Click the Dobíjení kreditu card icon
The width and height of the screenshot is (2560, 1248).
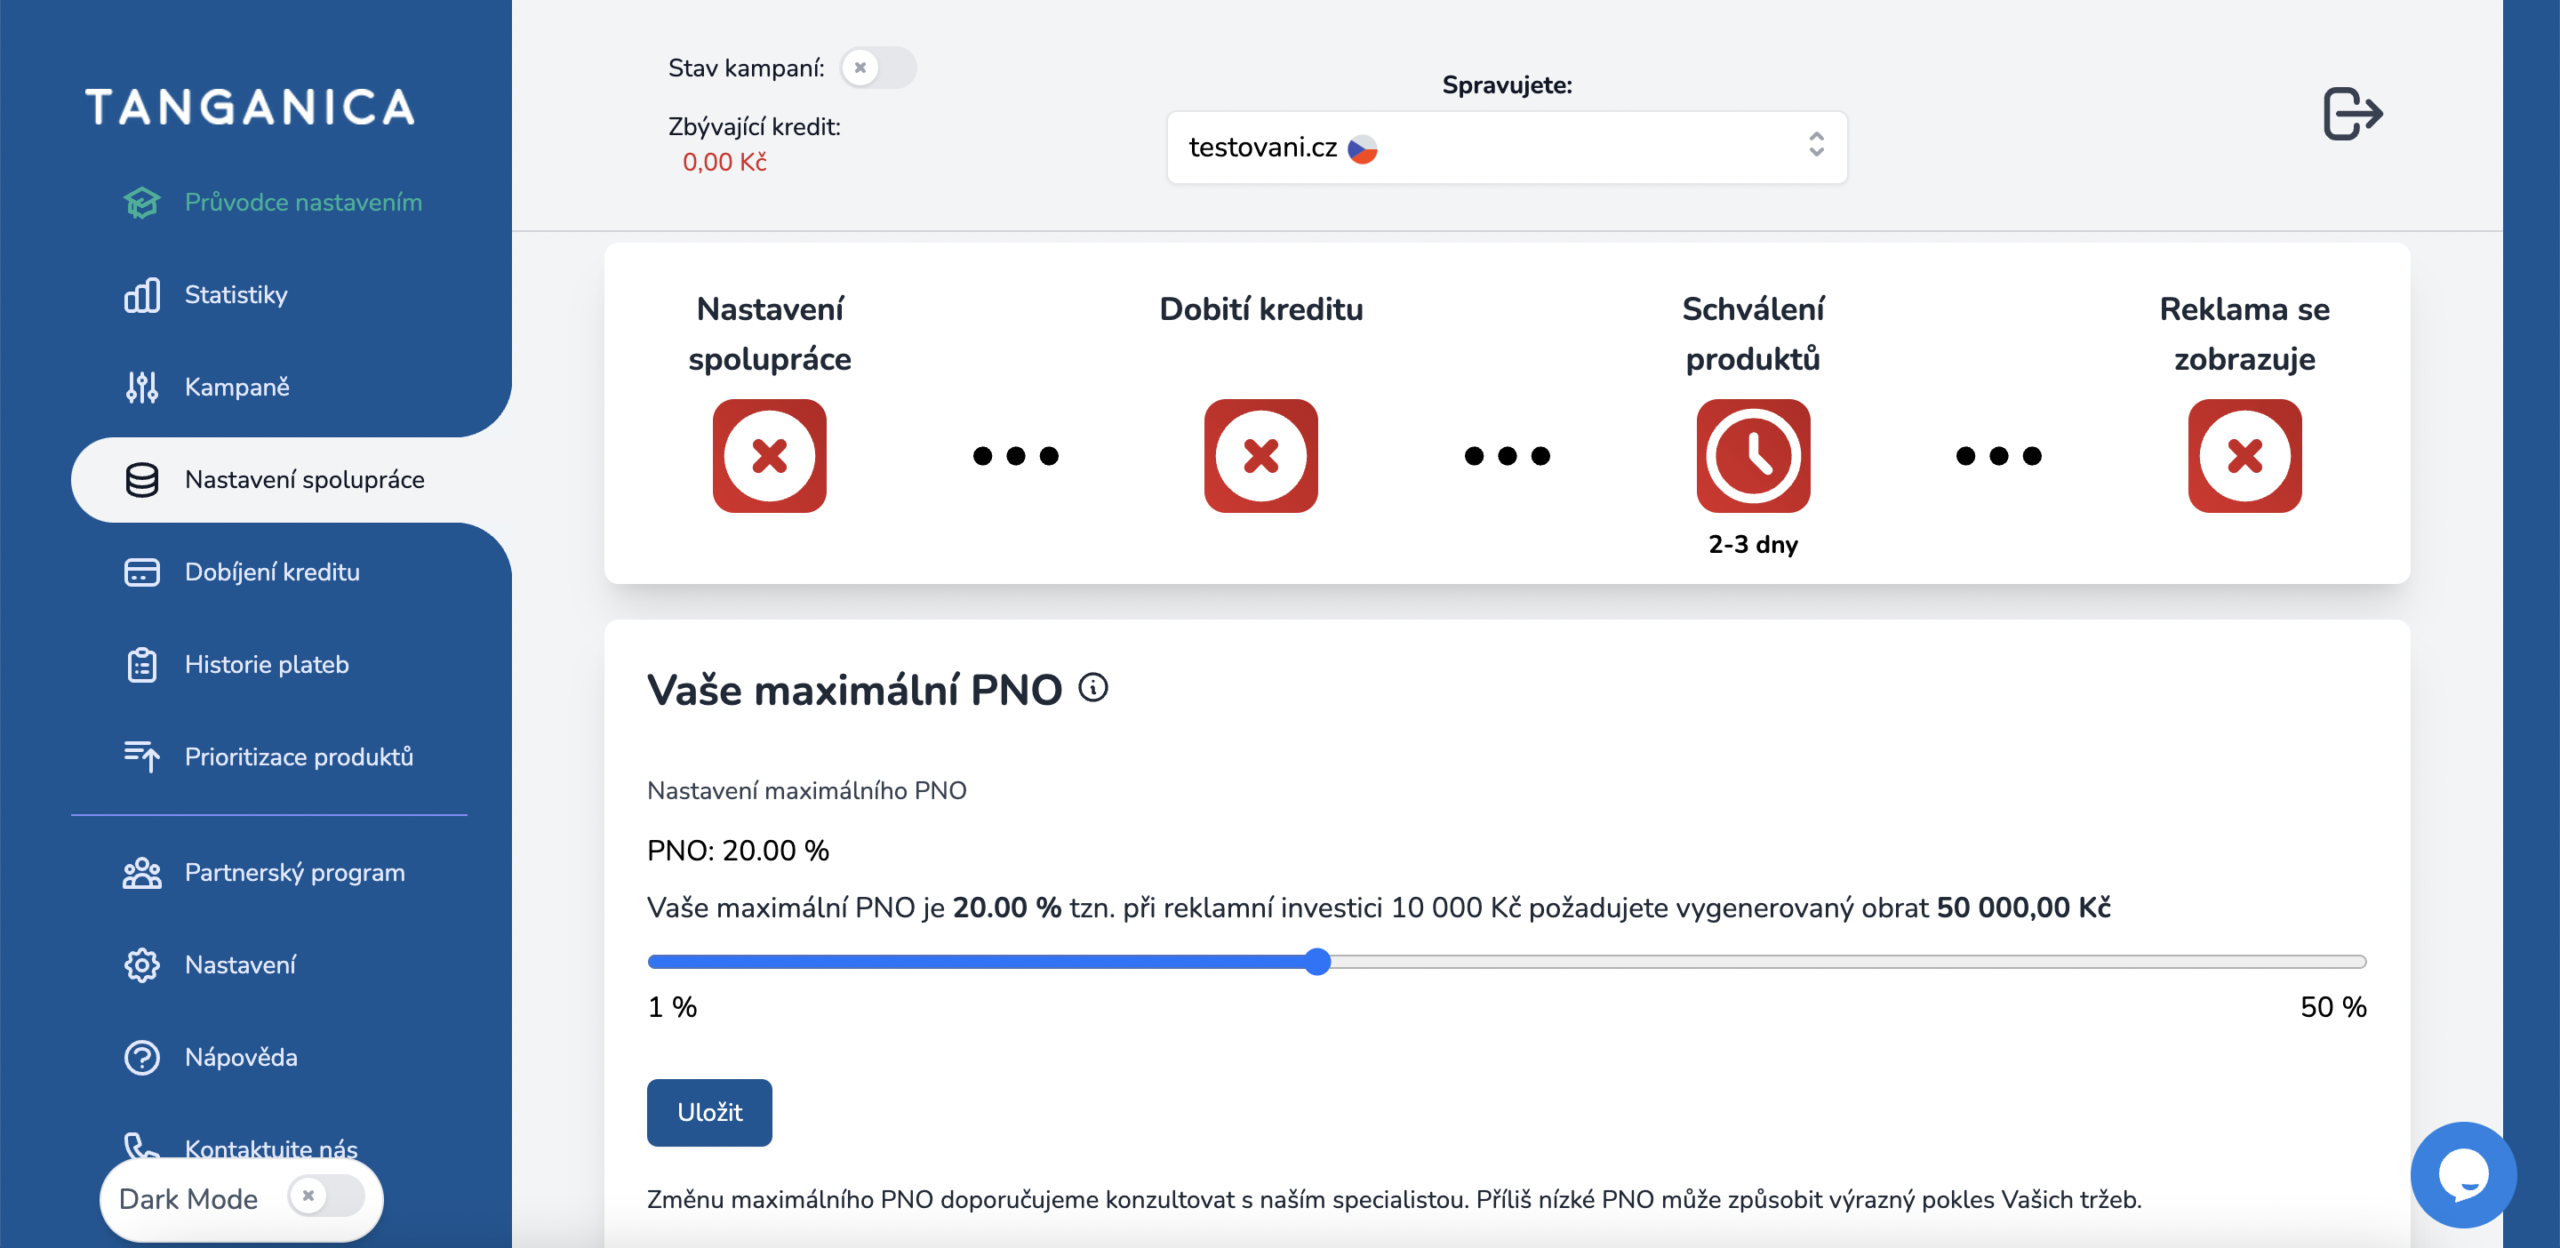[x=141, y=572]
